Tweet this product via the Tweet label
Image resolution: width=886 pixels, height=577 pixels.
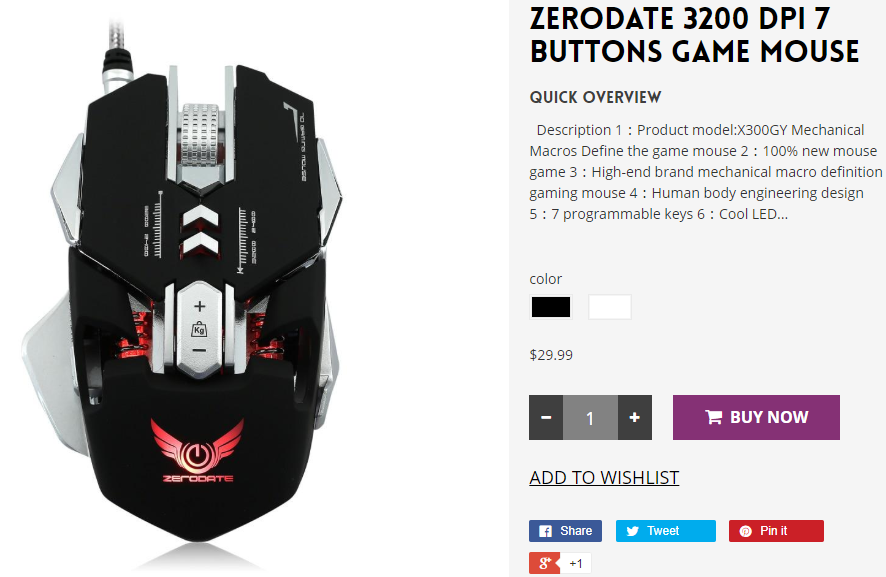663,531
